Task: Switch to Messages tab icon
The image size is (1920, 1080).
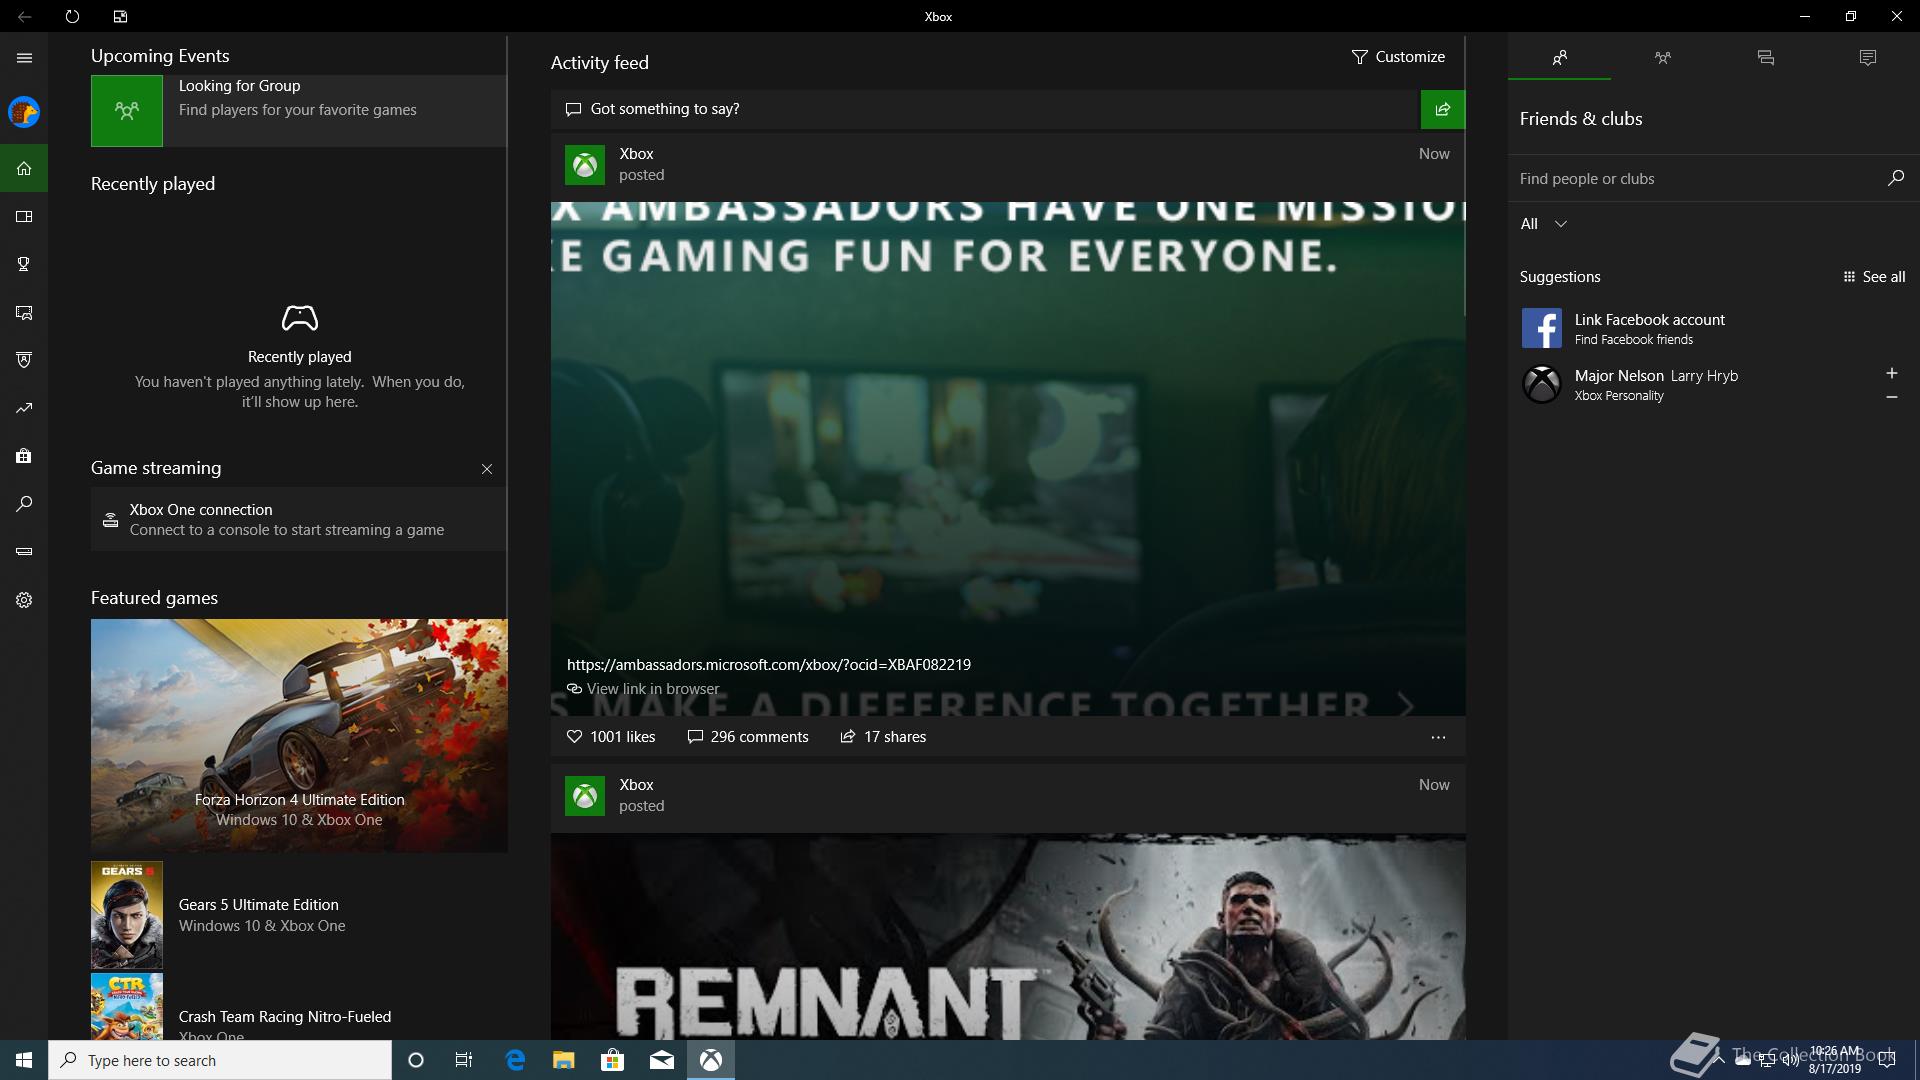Action: coord(1765,58)
